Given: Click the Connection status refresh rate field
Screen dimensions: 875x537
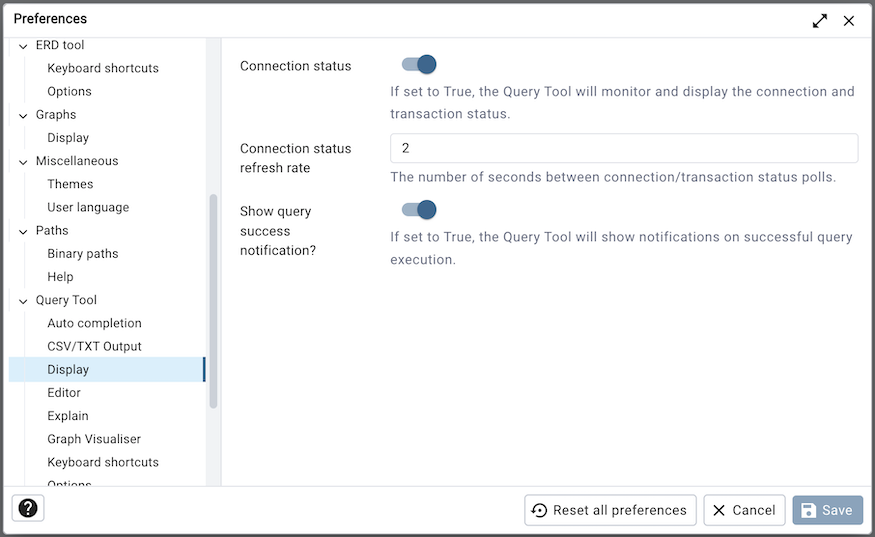Looking at the screenshot, I should coord(623,148).
